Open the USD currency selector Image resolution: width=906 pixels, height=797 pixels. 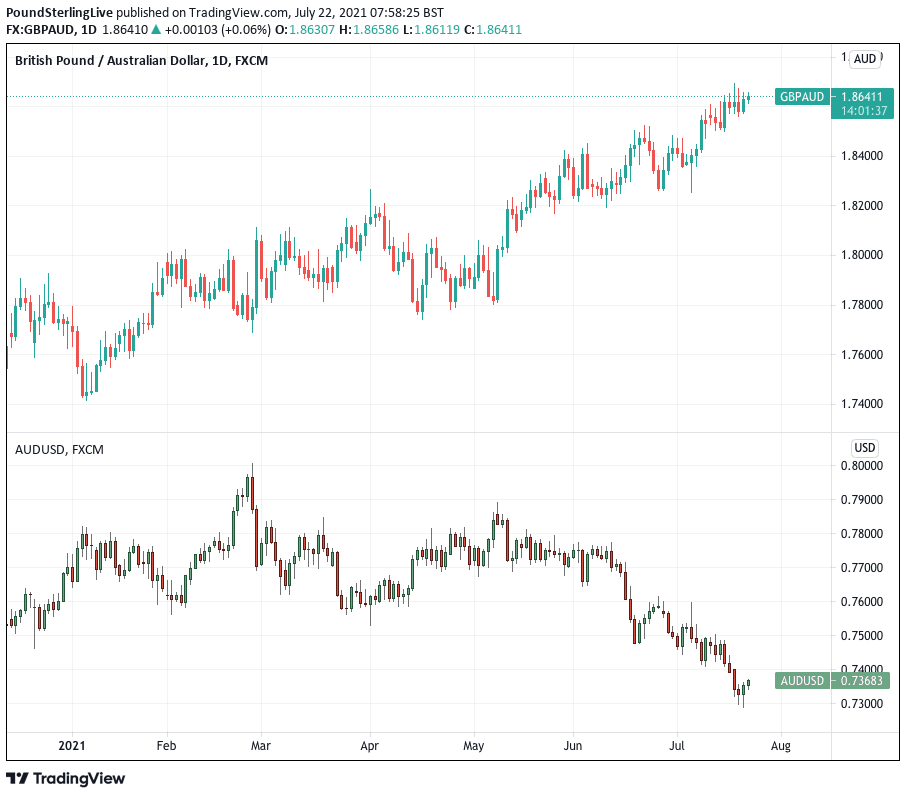[x=865, y=447]
